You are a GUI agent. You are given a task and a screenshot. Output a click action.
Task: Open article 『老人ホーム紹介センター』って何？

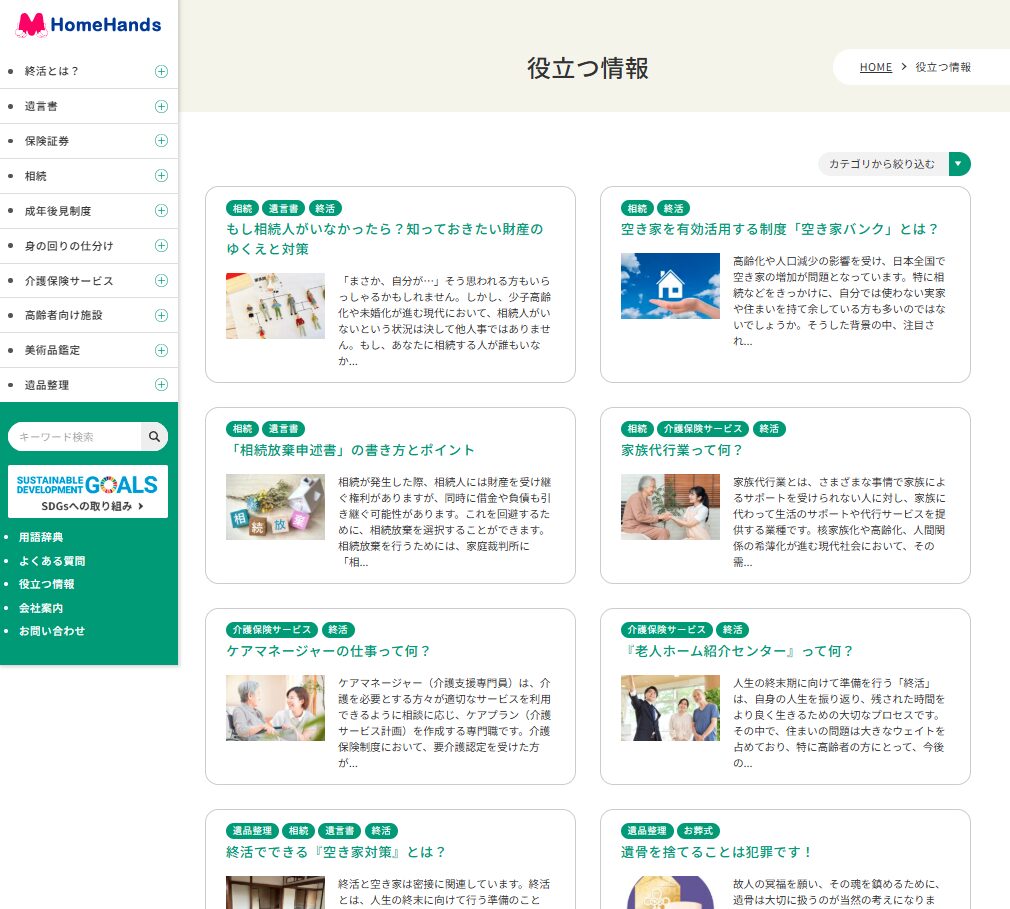coord(737,651)
